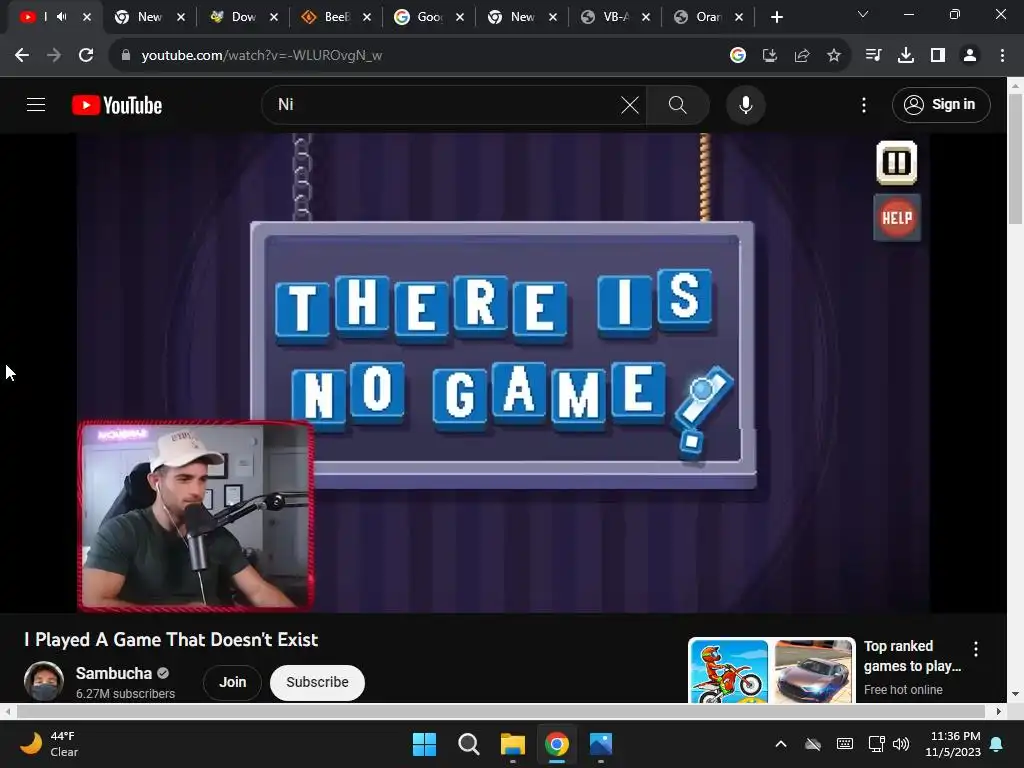Image resolution: width=1024 pixels, height=768 pixels.
Task: Open the tab search chevron
Action: pyautogui.click(x=863, y=14)
